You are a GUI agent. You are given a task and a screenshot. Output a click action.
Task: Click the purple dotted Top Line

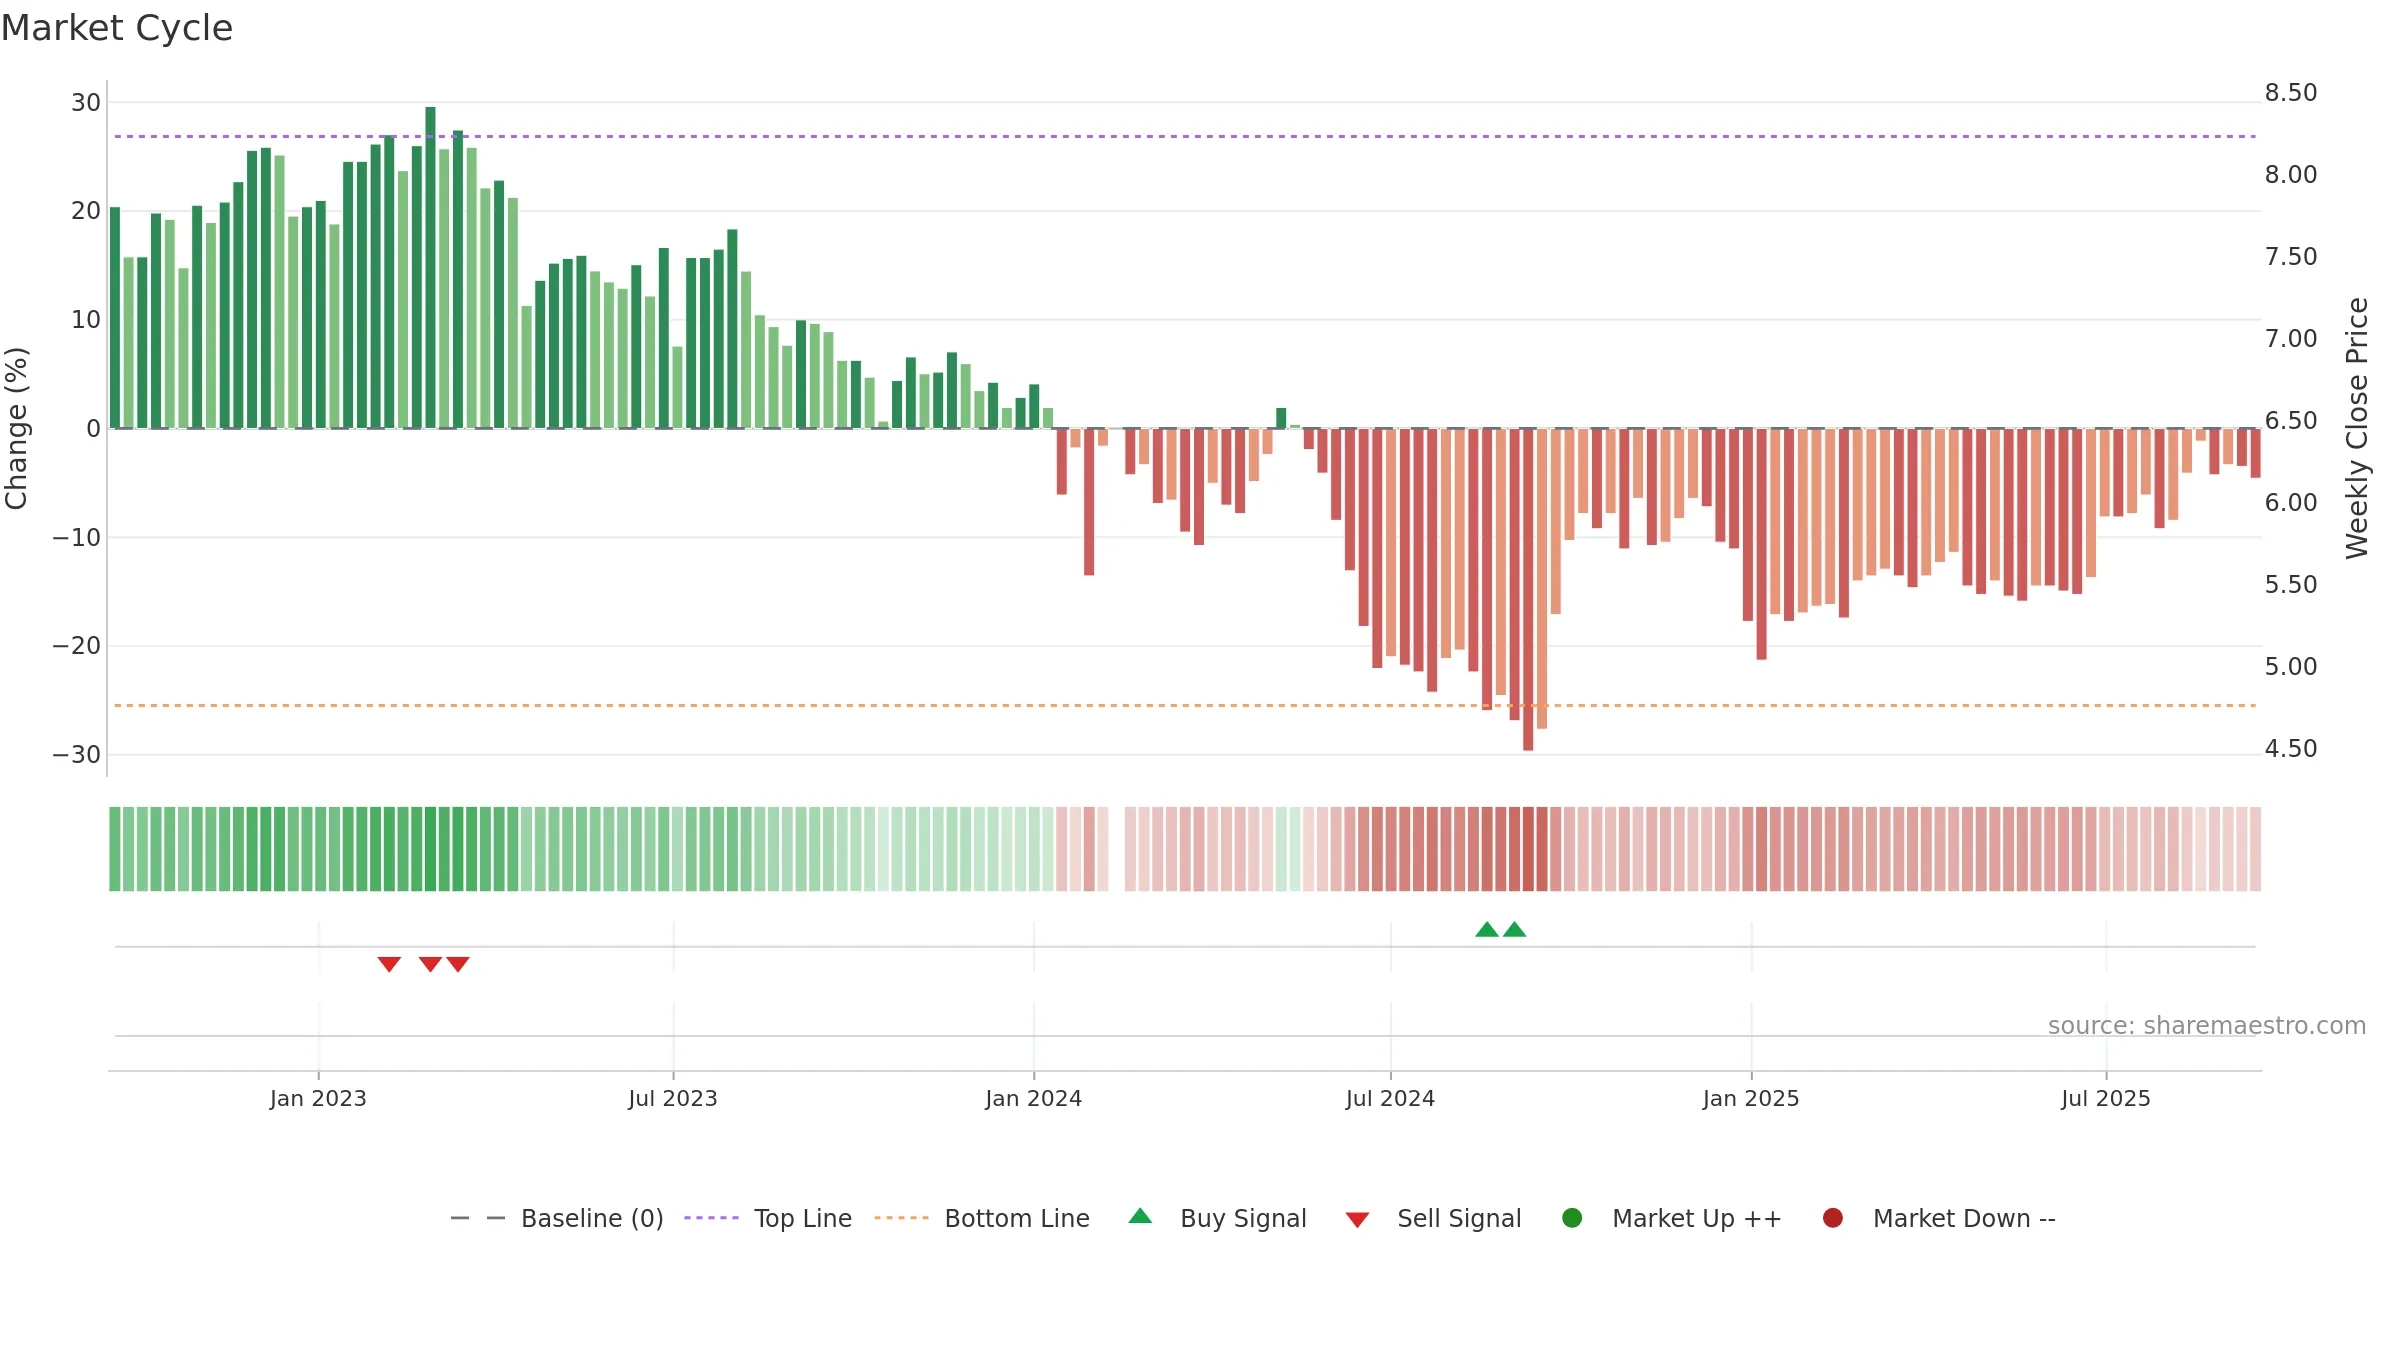(x=1185, y=136)
